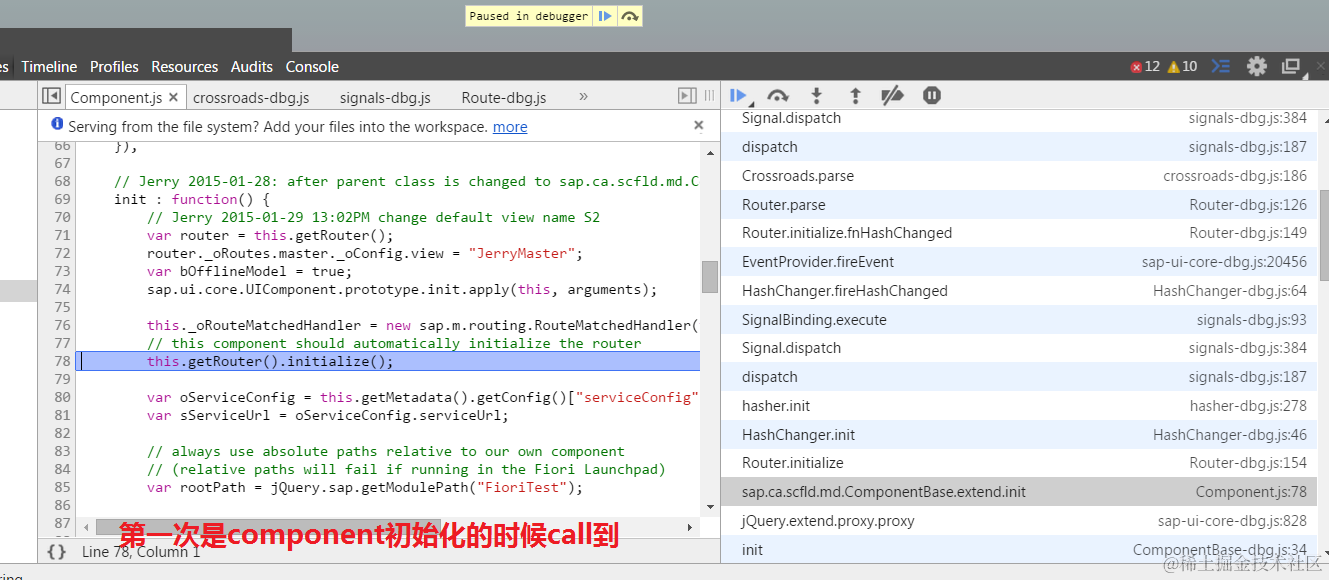Set breakpoint on line number 74
Image resolution: width=1329 pixels, height=580 pixels.
coord(62,289)
